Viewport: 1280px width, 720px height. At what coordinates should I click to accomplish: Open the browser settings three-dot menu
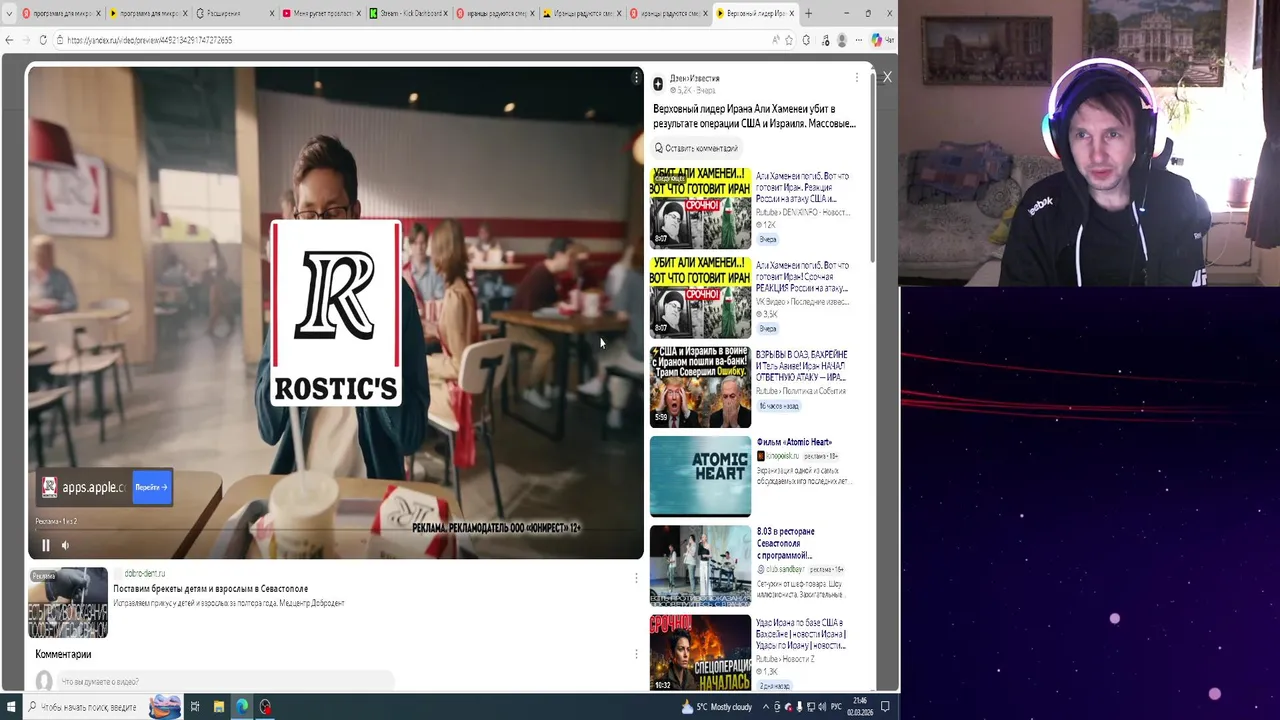click(859, 40)
